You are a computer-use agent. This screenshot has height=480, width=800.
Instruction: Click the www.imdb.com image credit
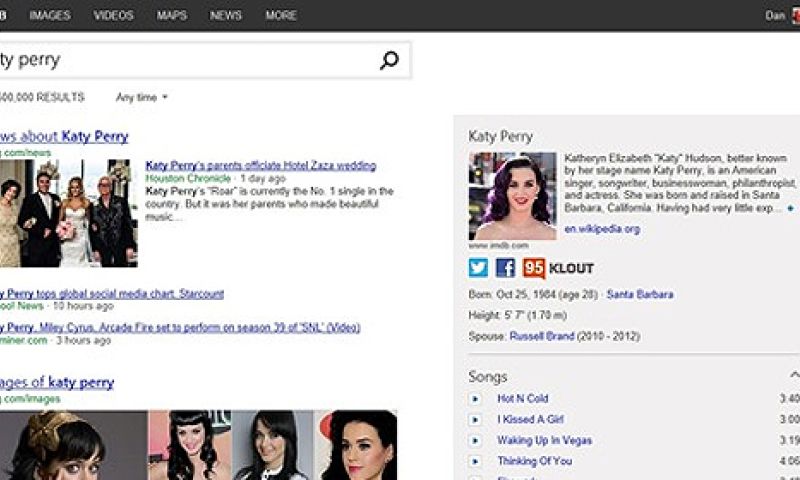coord(498,245)
